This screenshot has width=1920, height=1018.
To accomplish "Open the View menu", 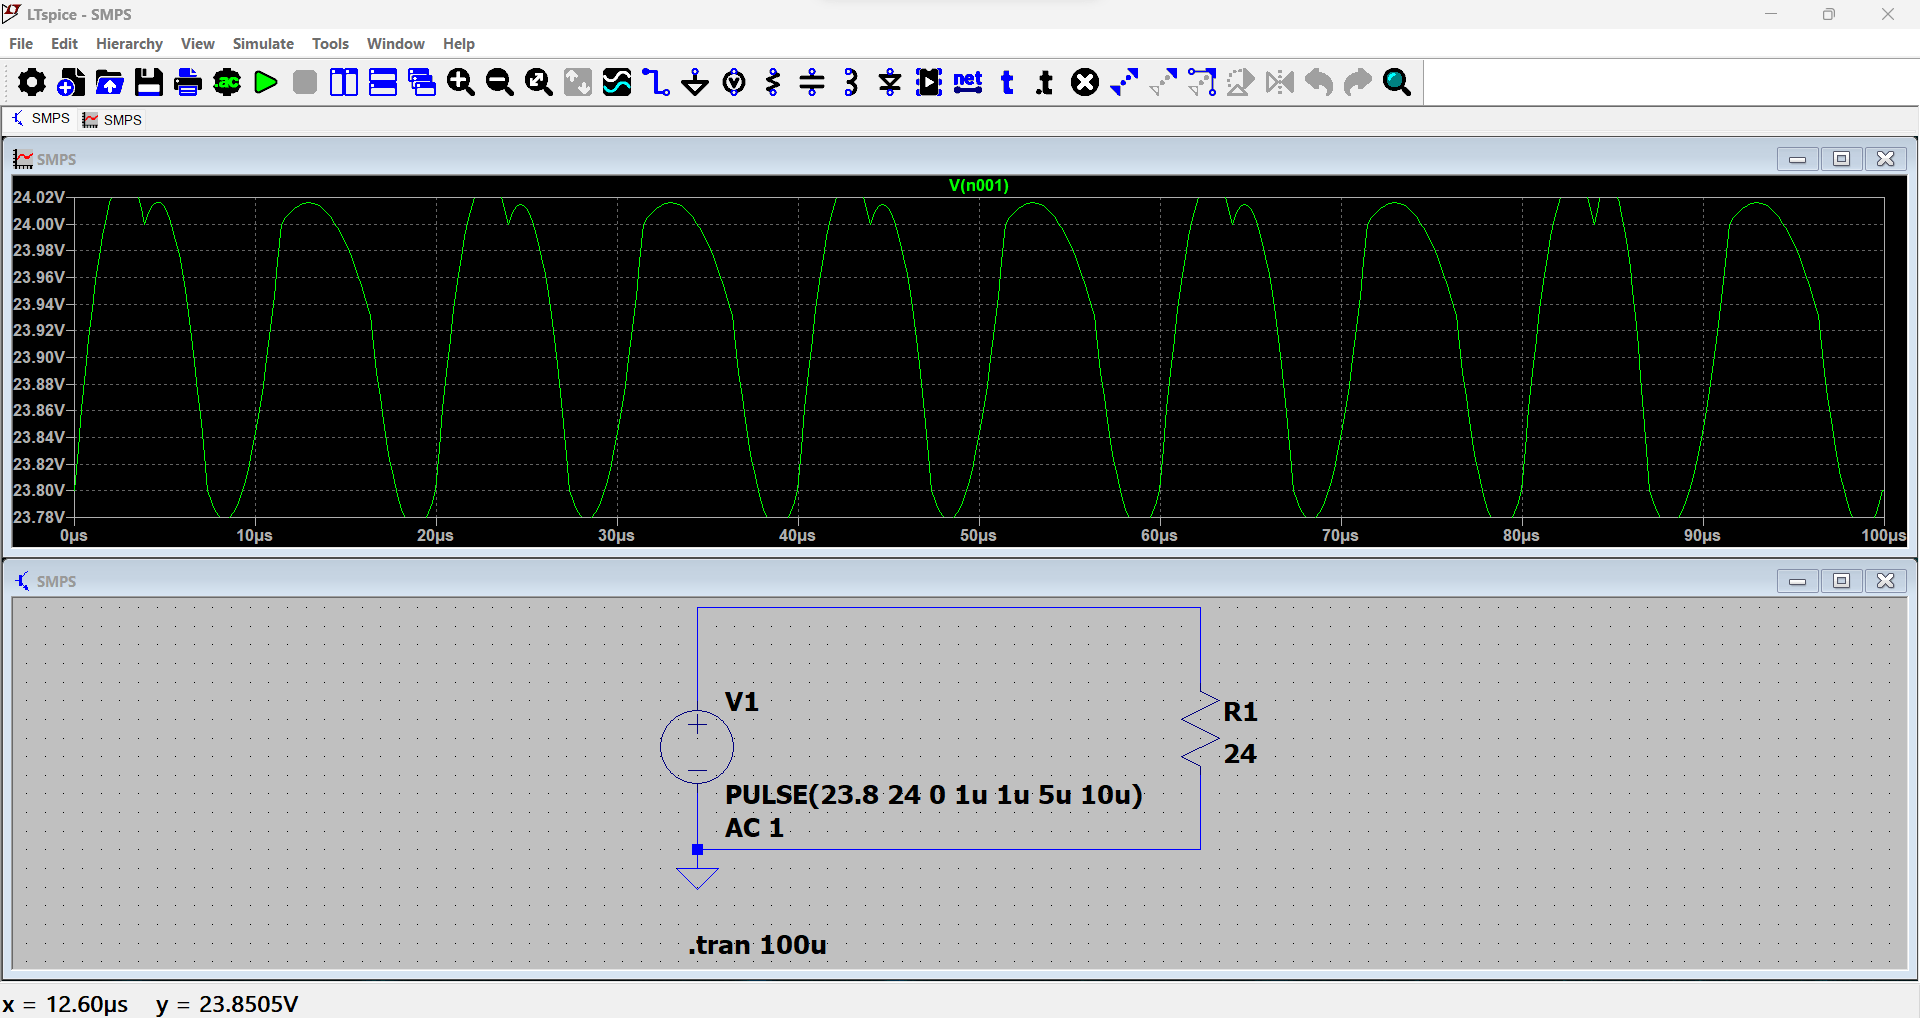I will coord(198,44).
